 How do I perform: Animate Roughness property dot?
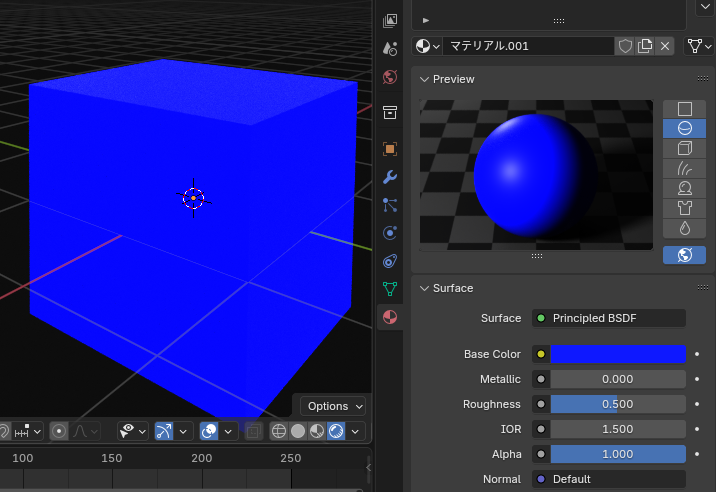[697, 404]
